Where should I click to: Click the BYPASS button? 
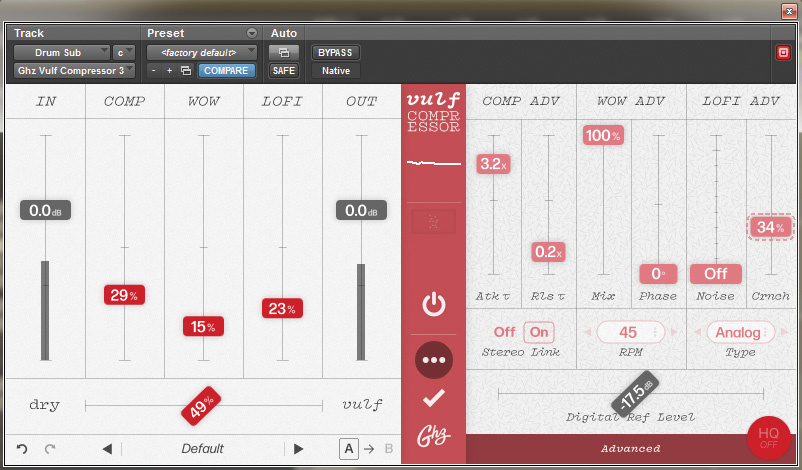click(335, 52)
